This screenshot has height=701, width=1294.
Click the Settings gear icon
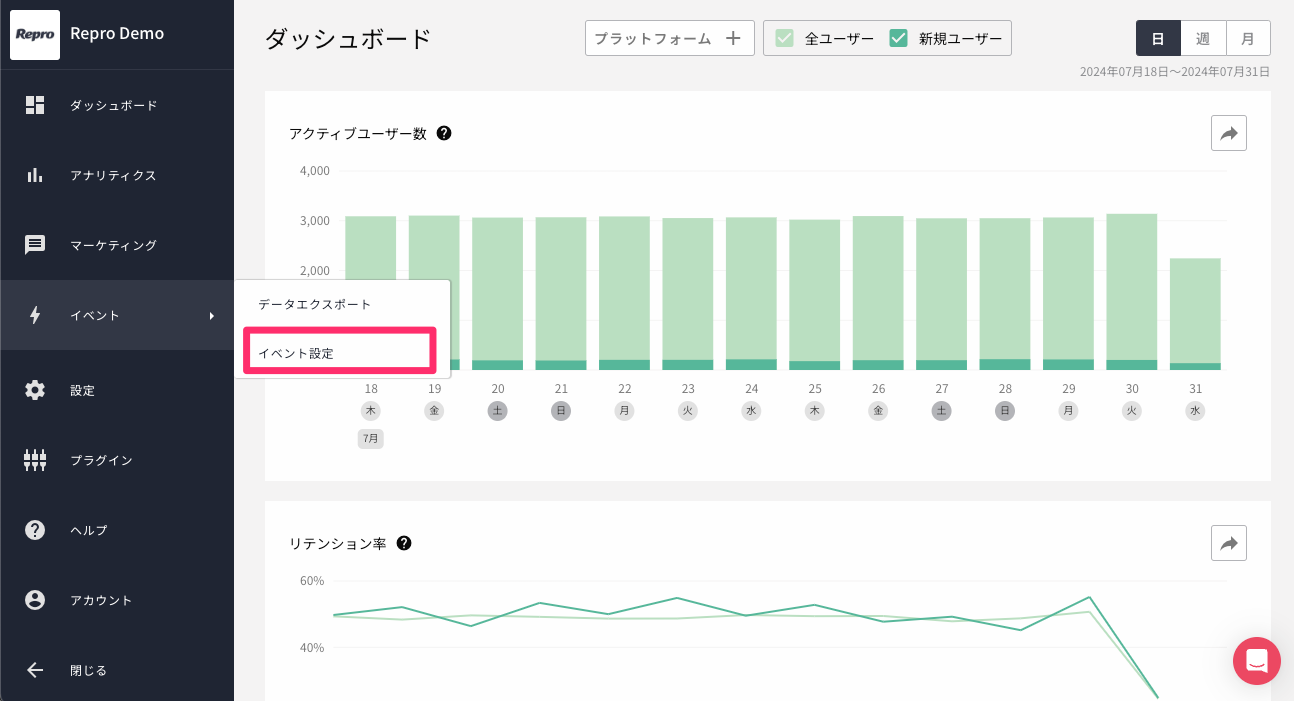point(35,390)
